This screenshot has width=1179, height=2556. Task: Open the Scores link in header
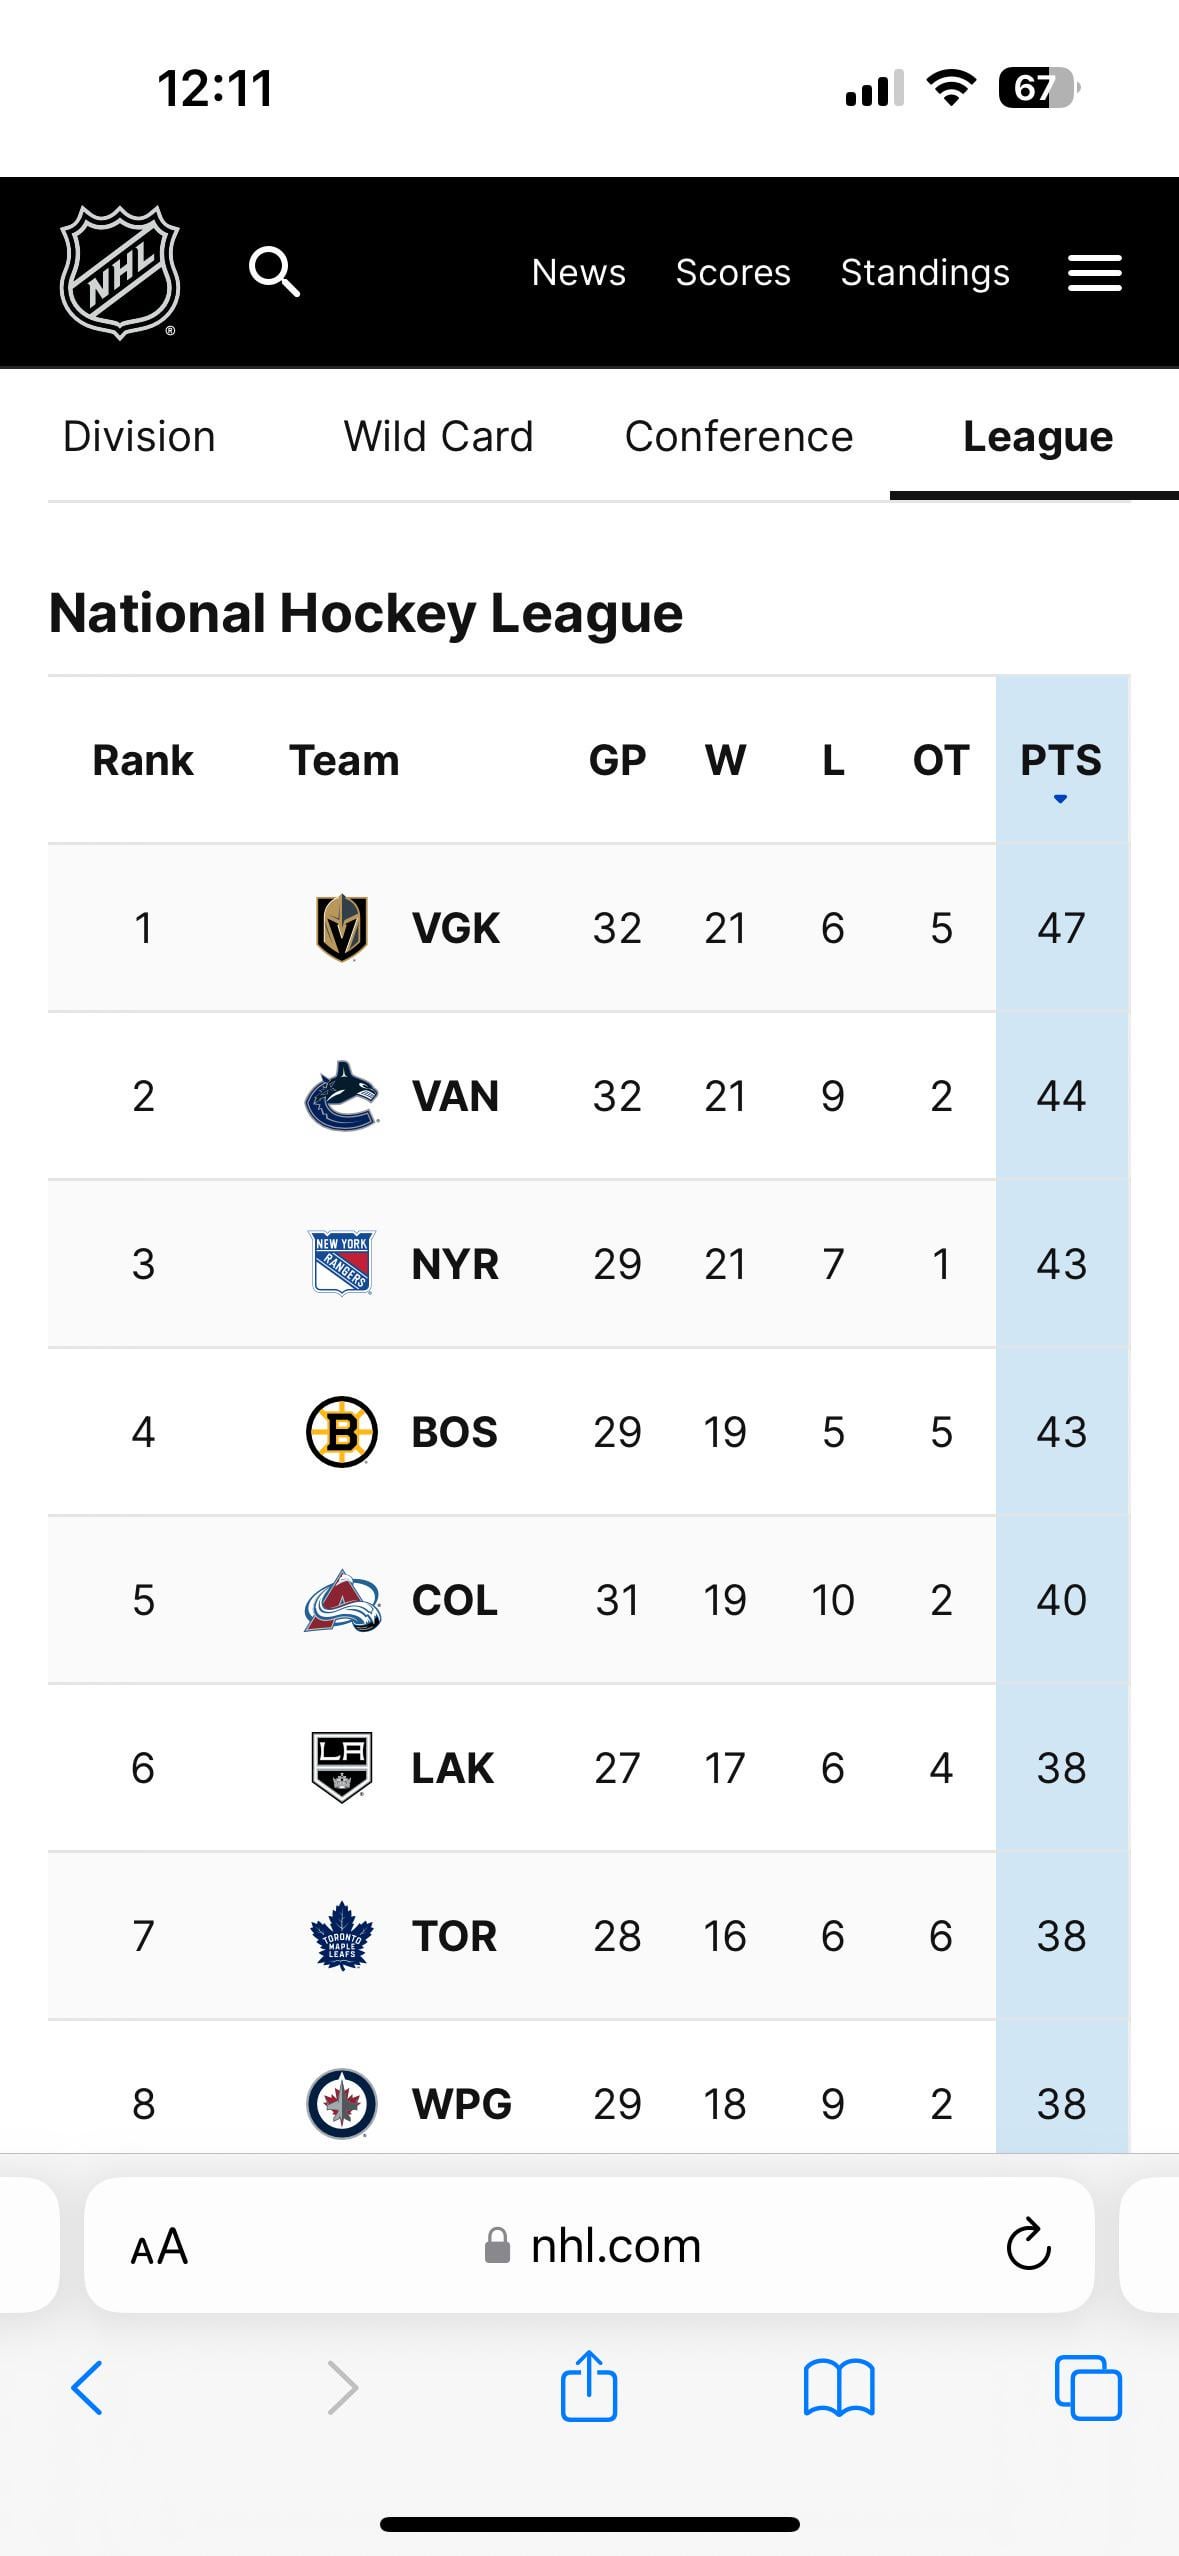point(733,272)
